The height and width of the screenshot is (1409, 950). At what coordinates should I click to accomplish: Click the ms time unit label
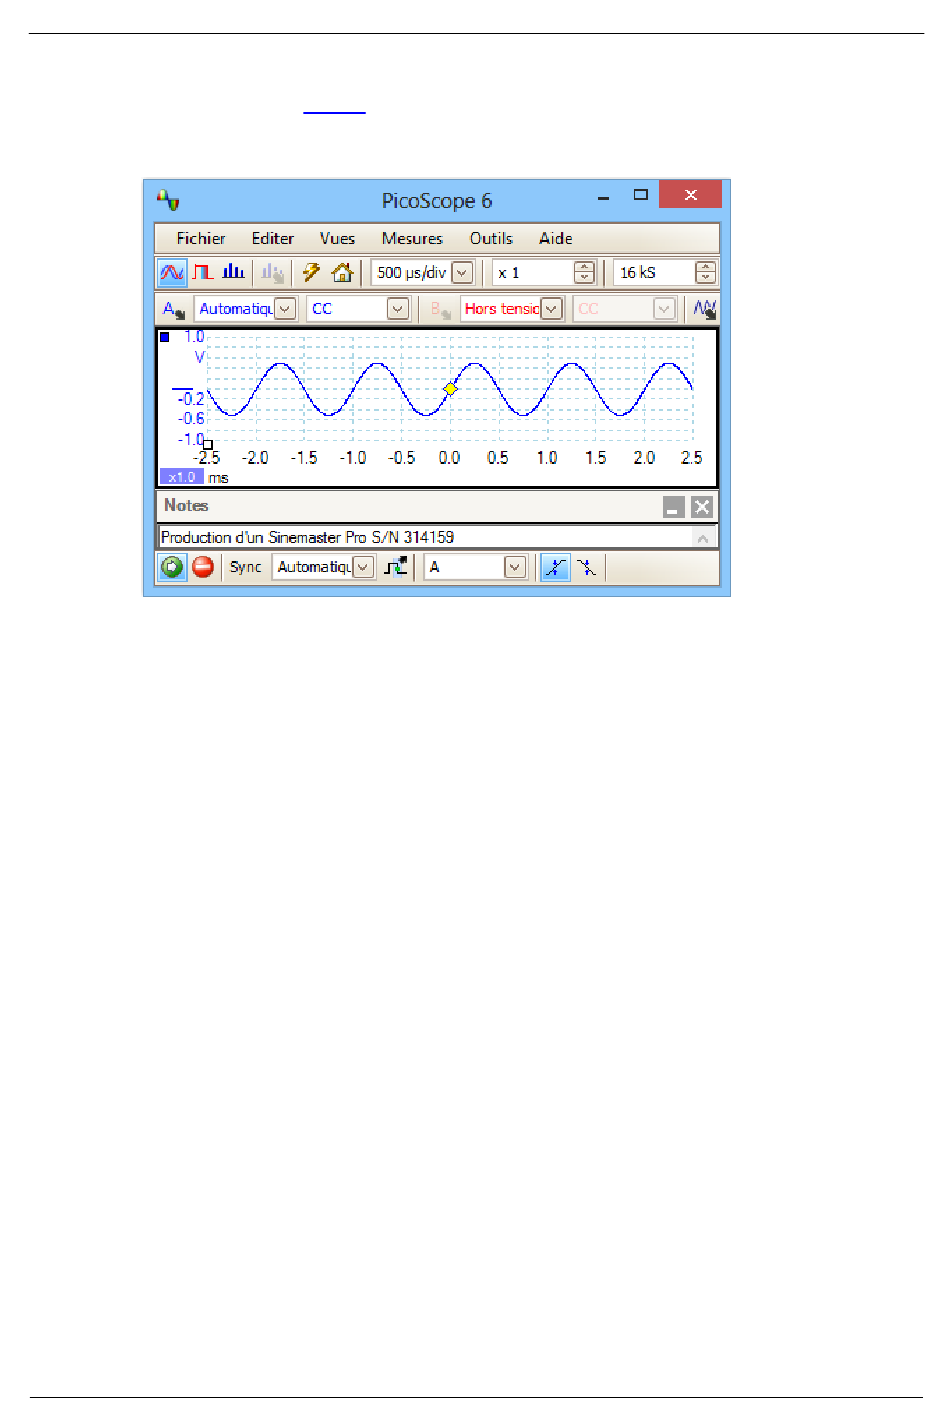(x=219, y=478)
